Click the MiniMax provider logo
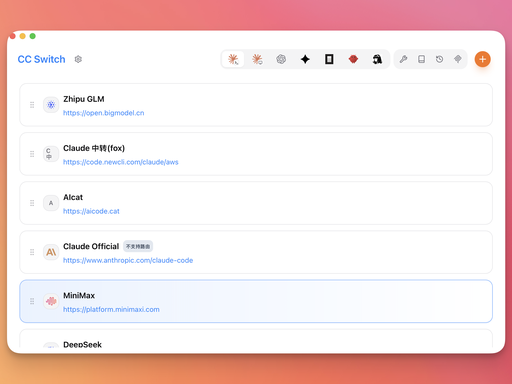The image size is (512, 384). (x=51, y=301)
